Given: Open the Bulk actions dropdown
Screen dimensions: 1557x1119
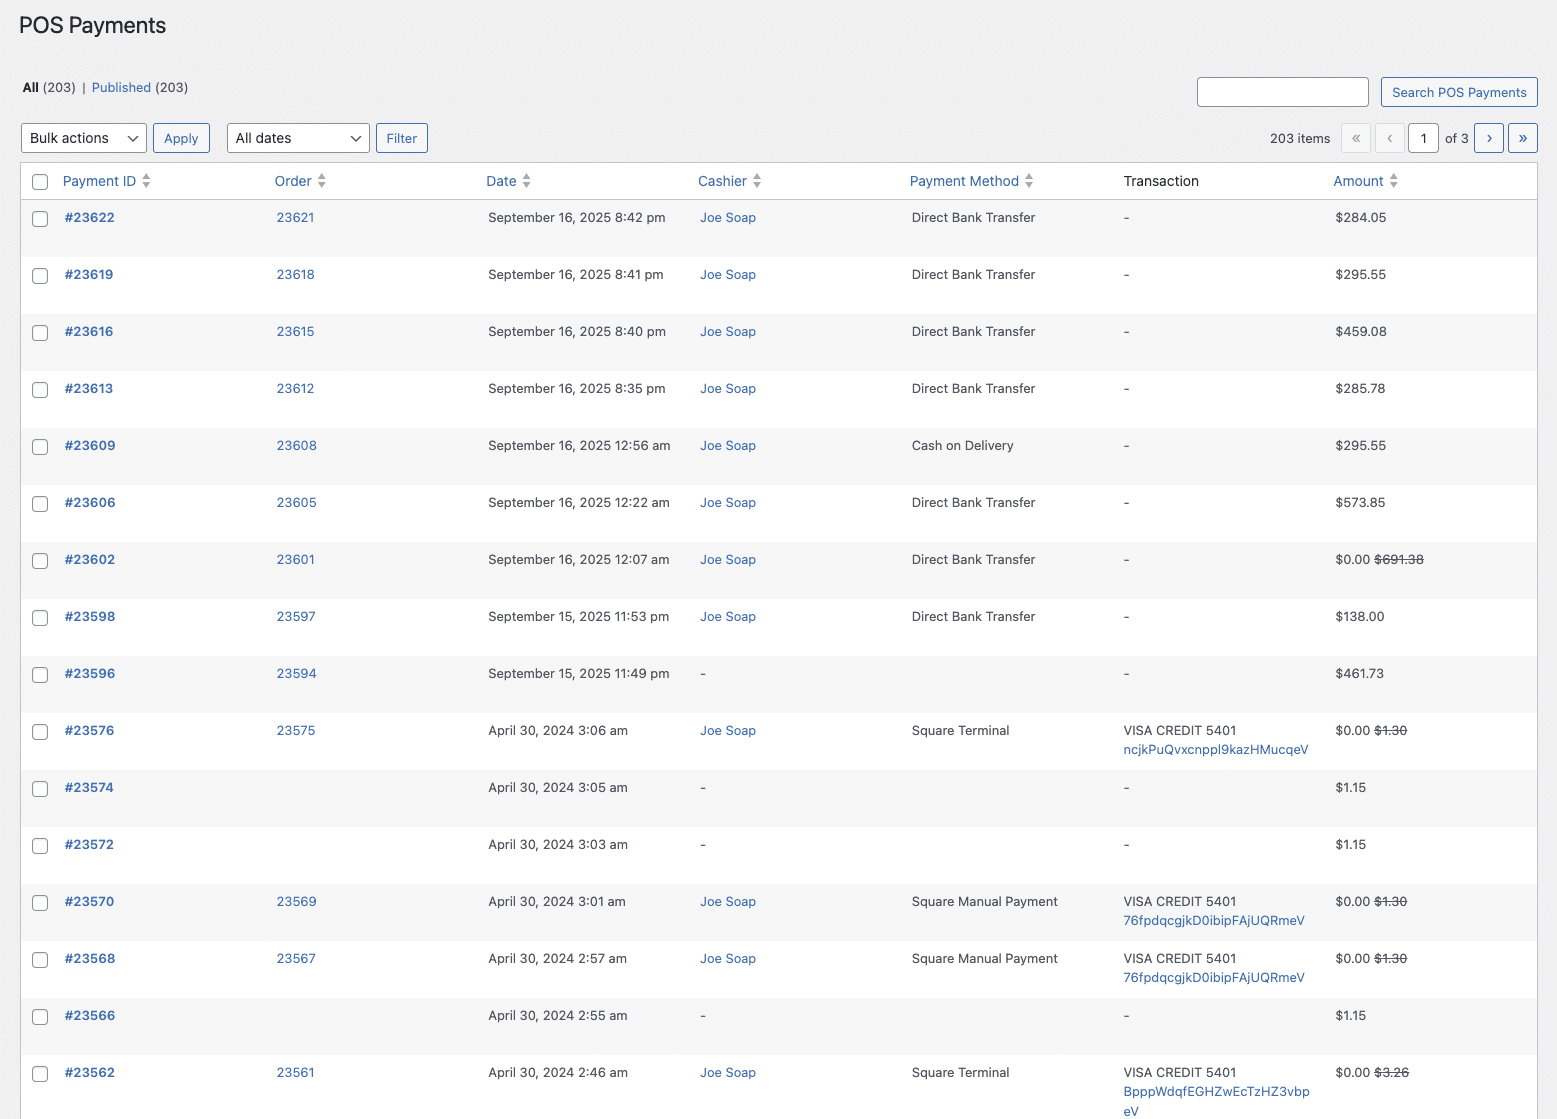Looking at the screenshot, I should 84,138.
